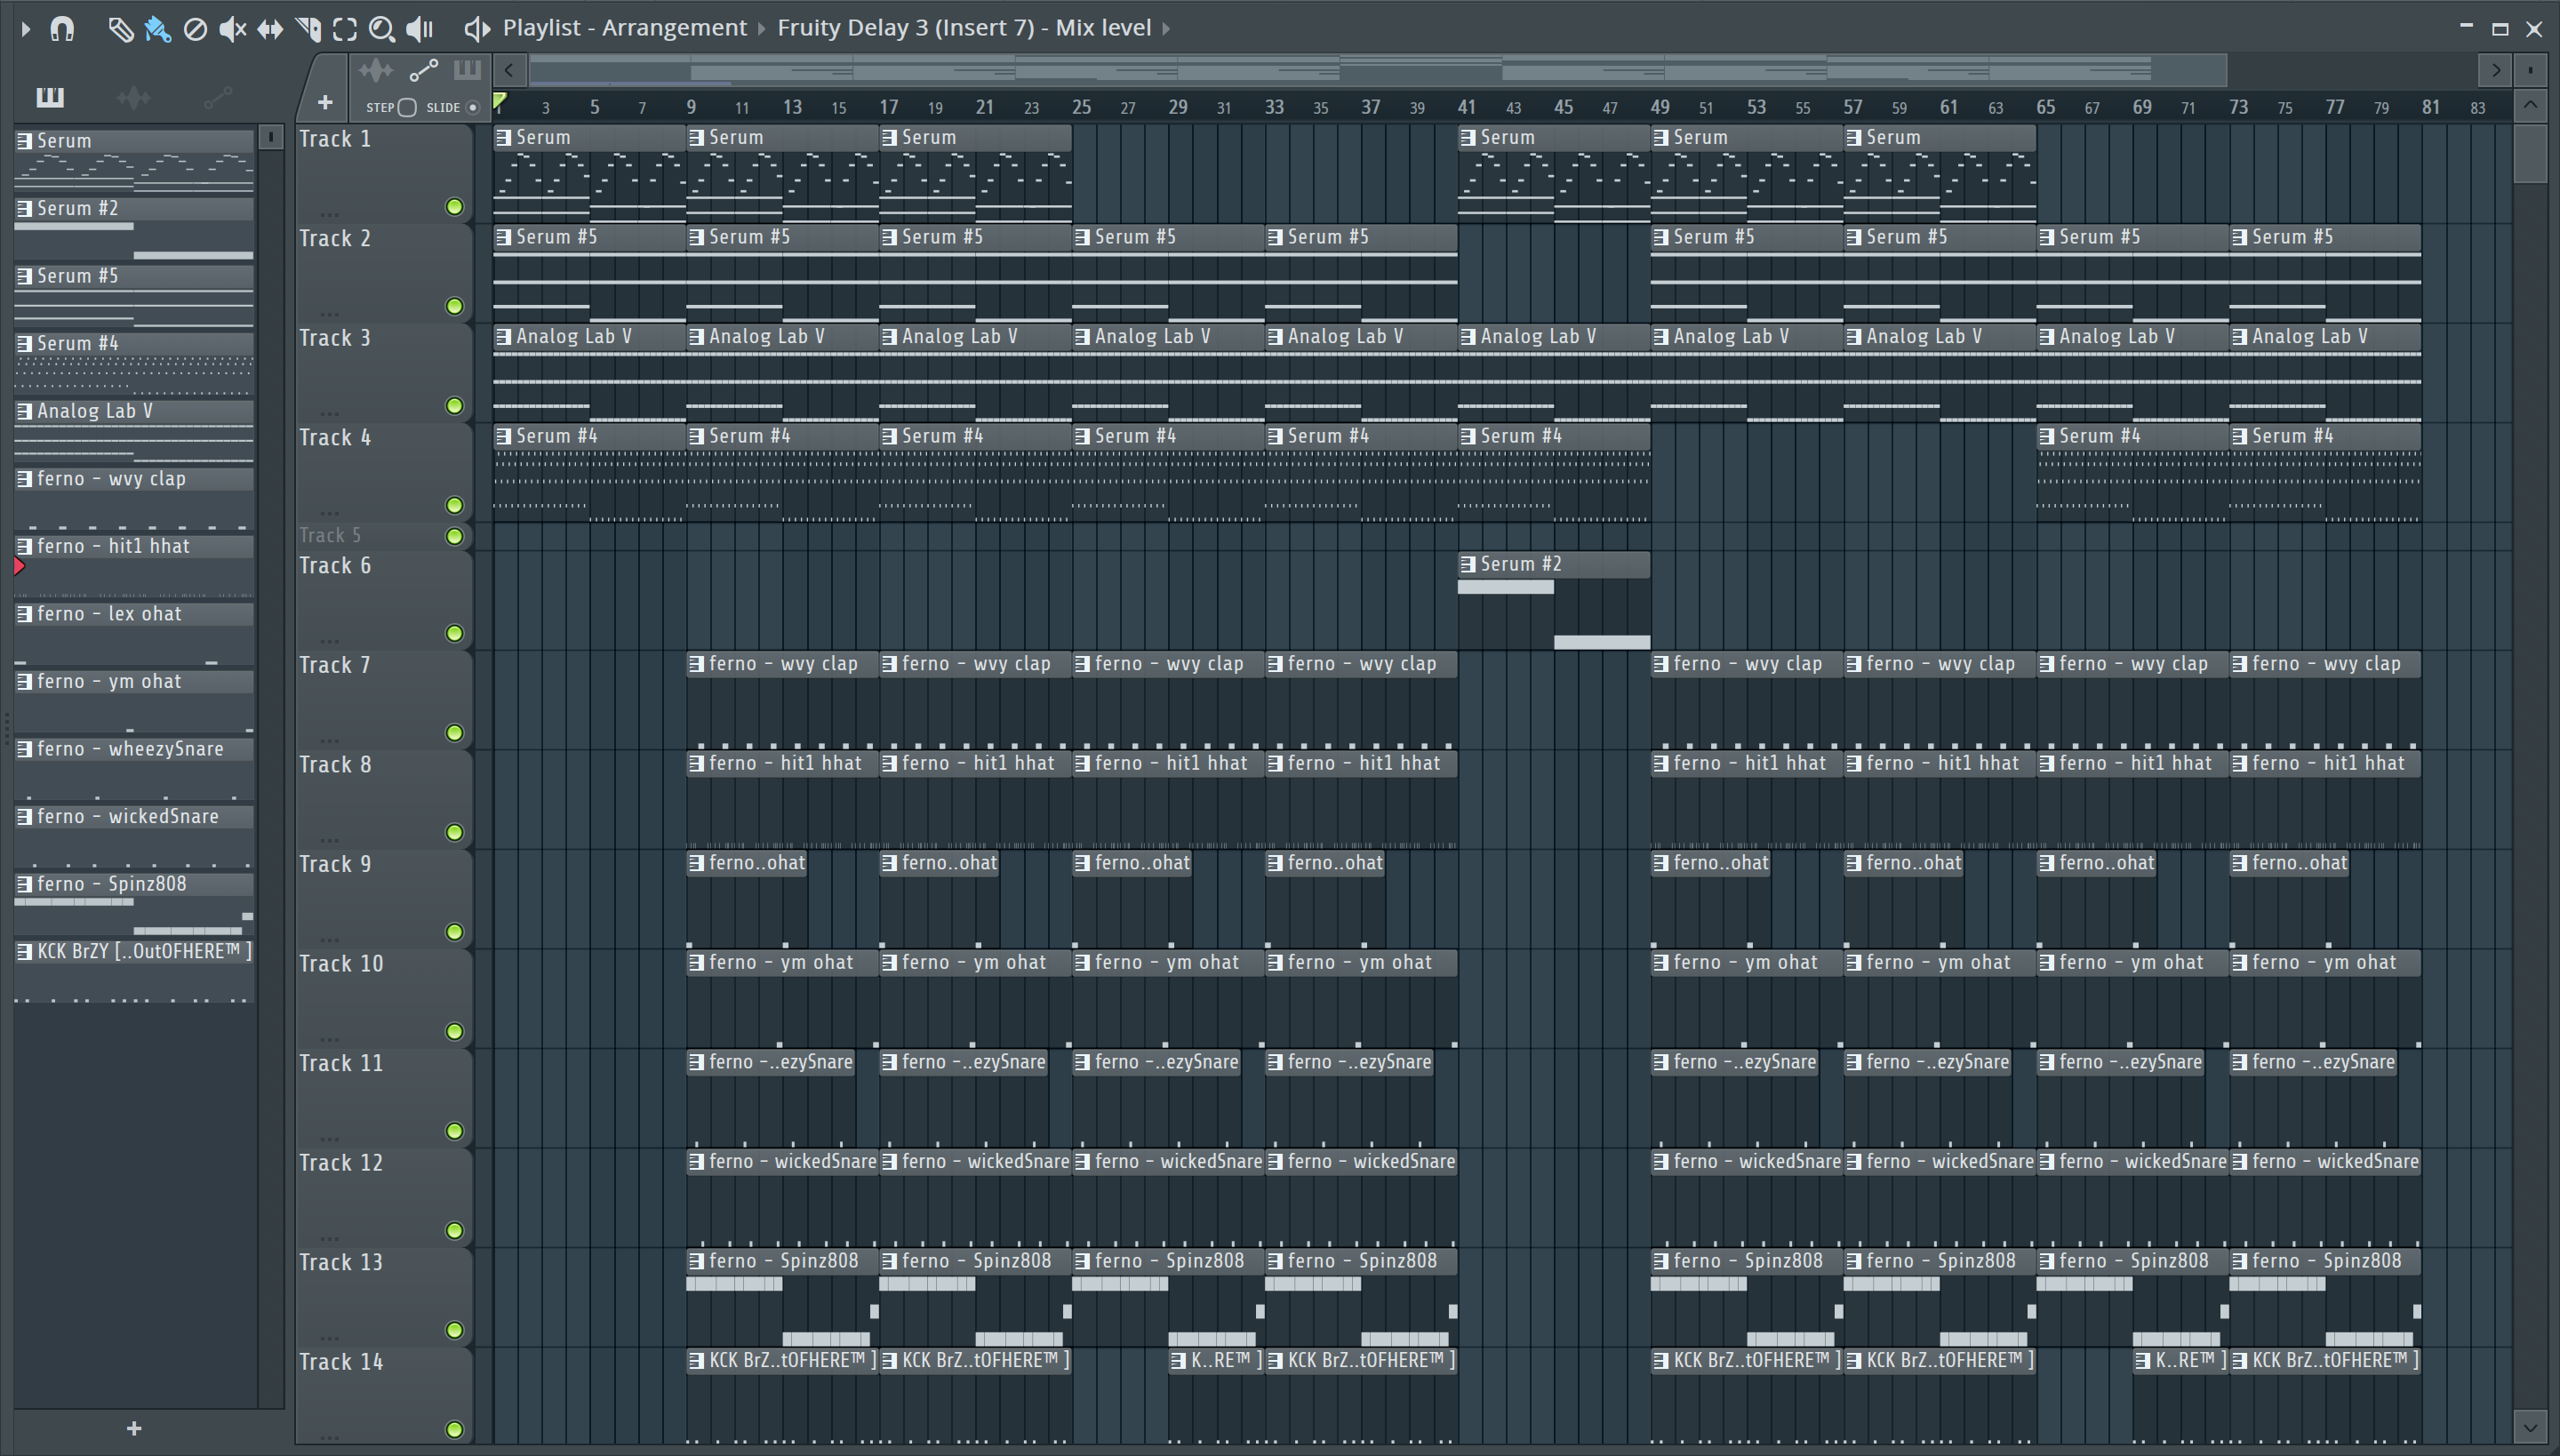
Task: Mute Track 5 with its green light
Action: pyautogui.click(x=455, y=536)
